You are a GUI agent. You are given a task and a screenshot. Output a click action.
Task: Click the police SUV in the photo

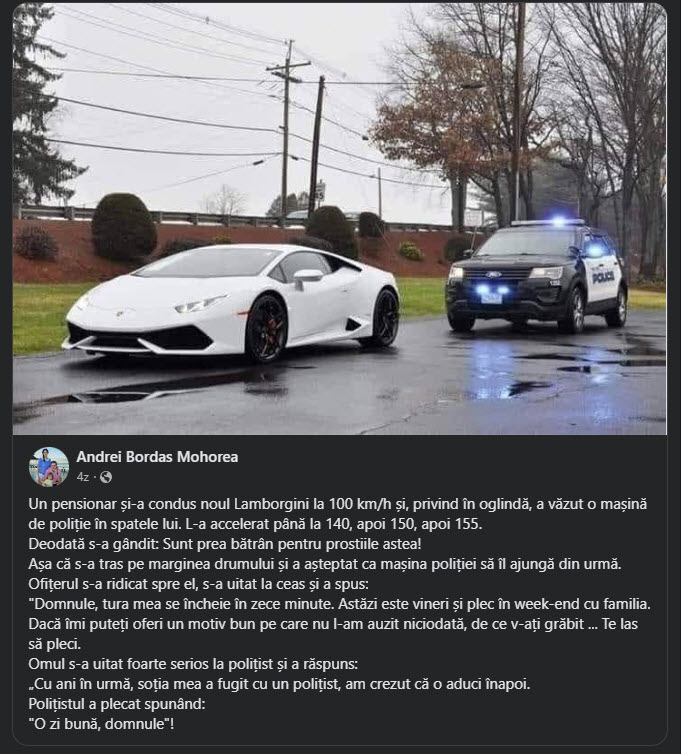pos(536,276)
